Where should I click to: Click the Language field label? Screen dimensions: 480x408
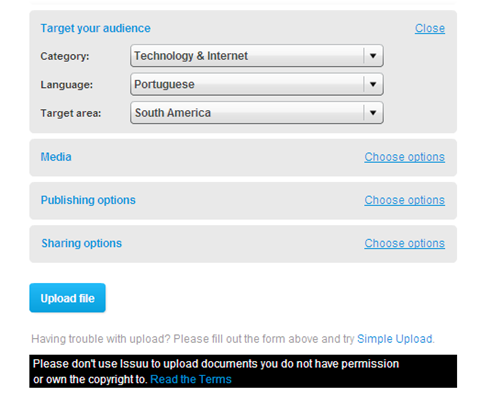click(67, 85)
